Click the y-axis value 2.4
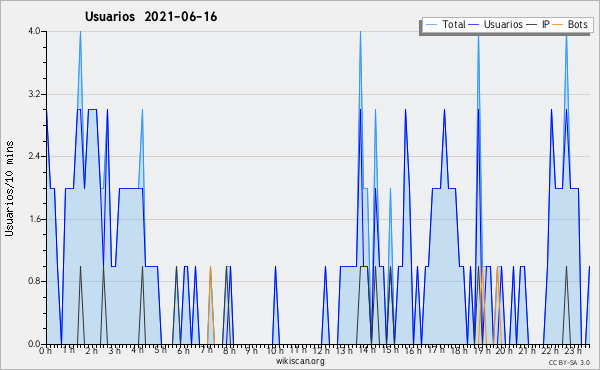Screen dimensions: 600x370 tap(34, 156)
